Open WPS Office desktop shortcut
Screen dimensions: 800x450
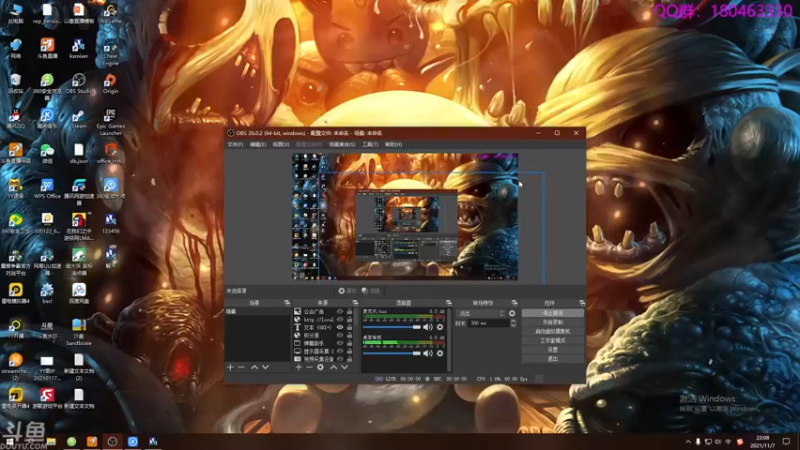pos(47,188)
